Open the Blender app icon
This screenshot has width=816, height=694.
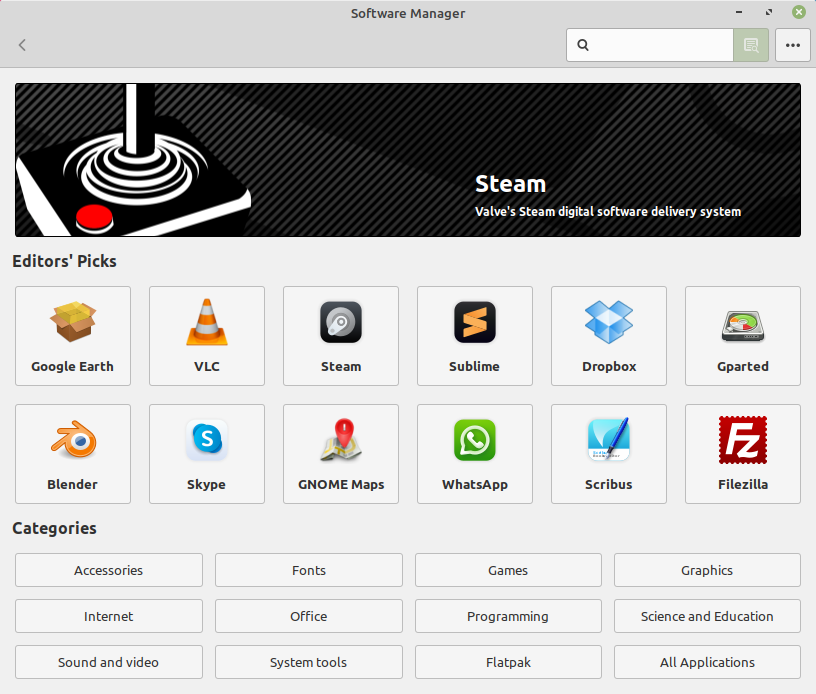pyautogui.click(x=73, y=440)
